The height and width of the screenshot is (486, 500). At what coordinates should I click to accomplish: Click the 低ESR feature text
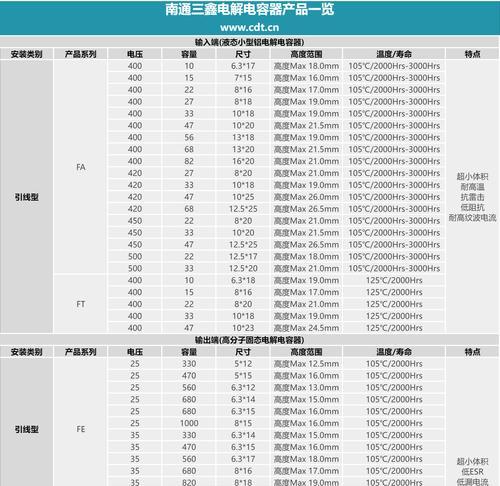472,472
